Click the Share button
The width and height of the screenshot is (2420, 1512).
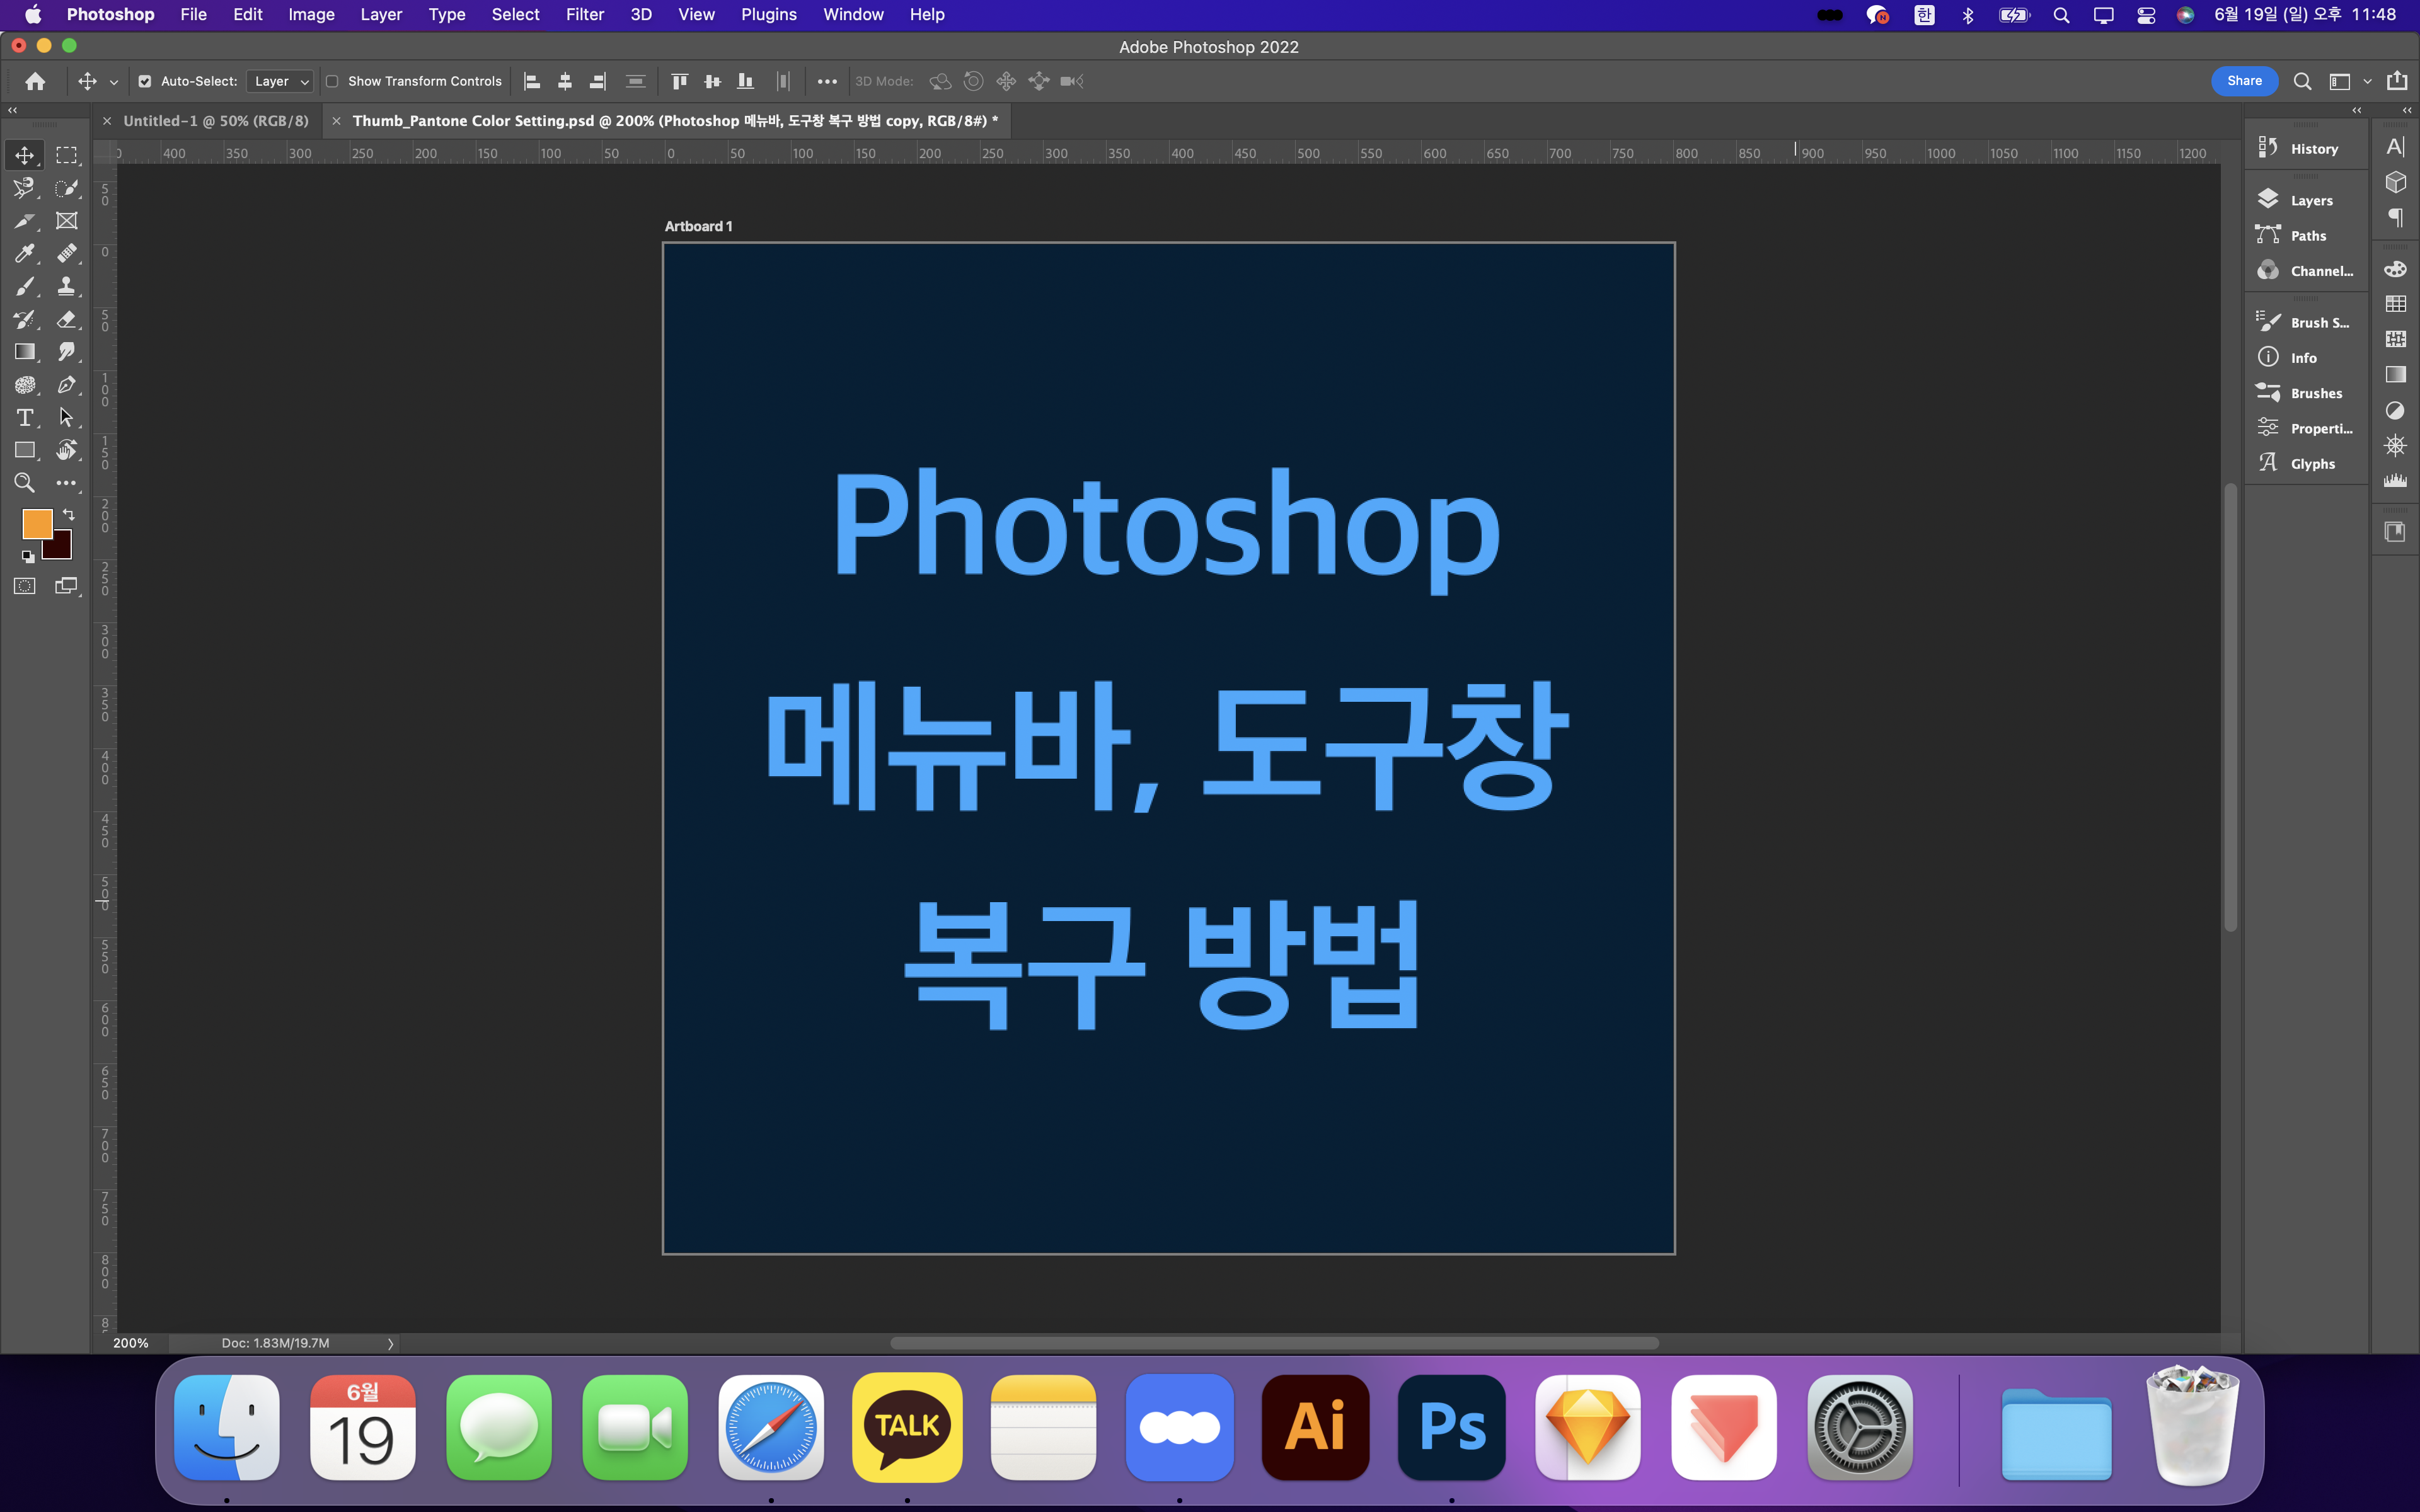[2244, 81]
